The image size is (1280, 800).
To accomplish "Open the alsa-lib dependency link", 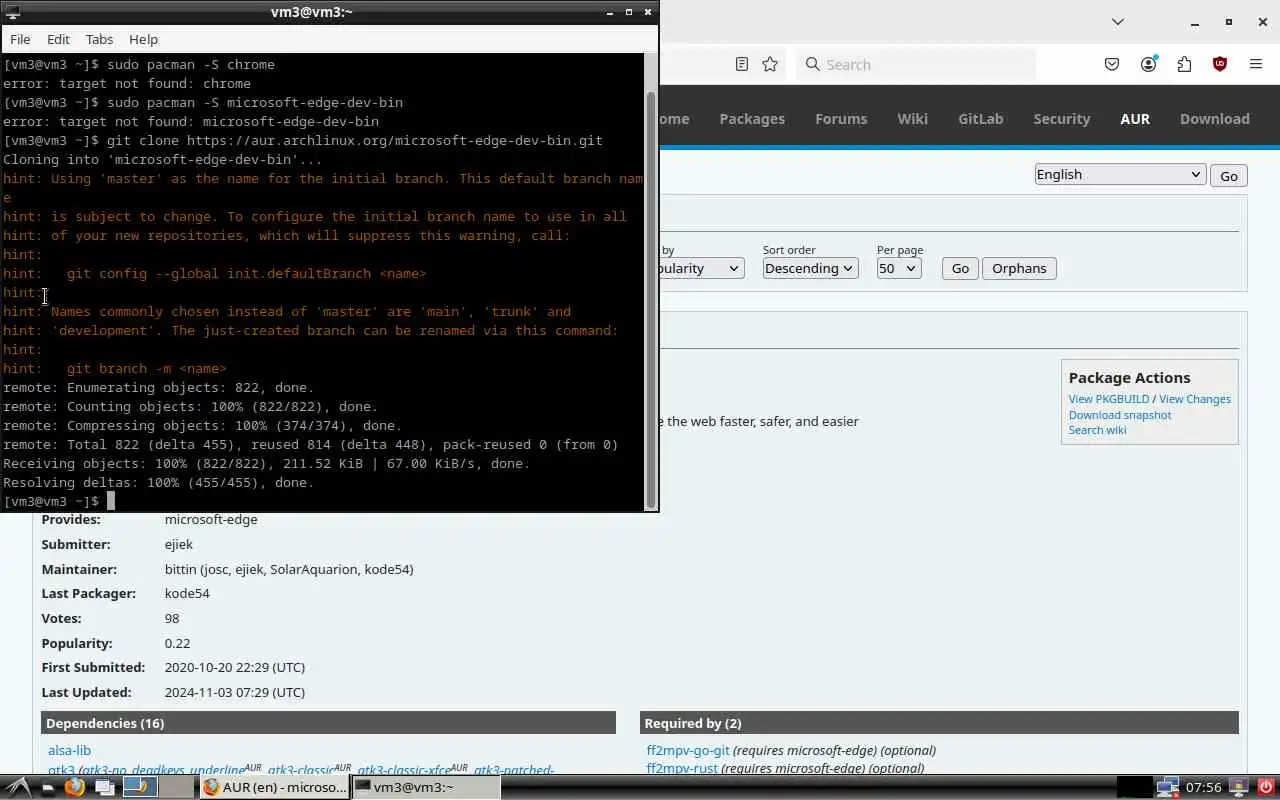I will 69,750.
